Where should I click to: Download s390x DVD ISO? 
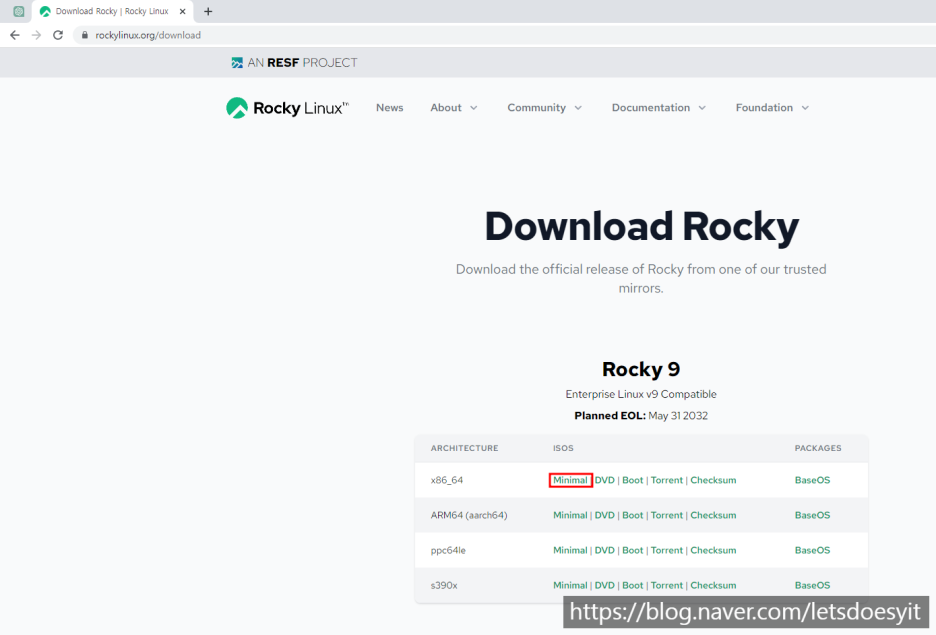pos(604,586)
